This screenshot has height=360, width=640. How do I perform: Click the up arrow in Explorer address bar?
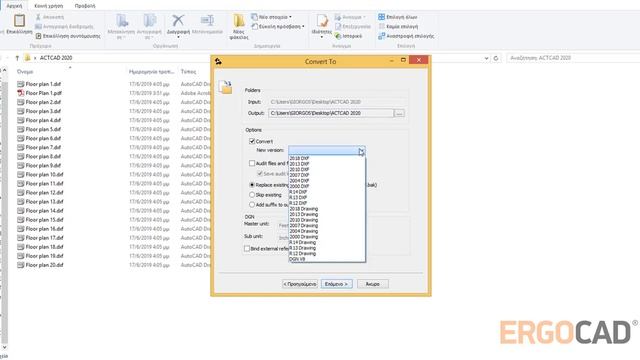tap(17, 58)
